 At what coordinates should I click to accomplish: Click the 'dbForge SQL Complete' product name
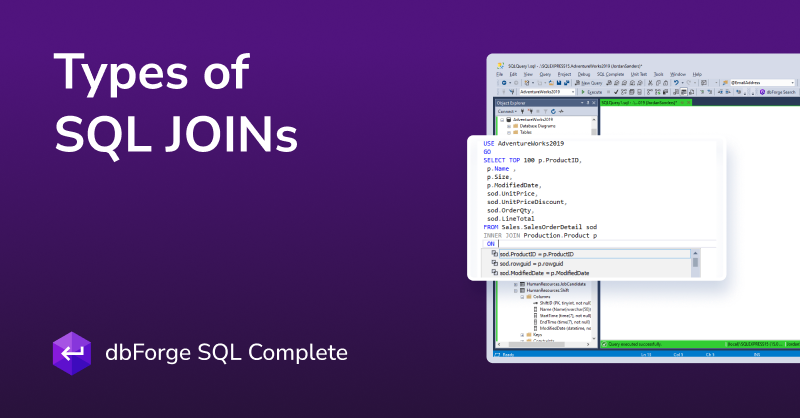[227, 353]
